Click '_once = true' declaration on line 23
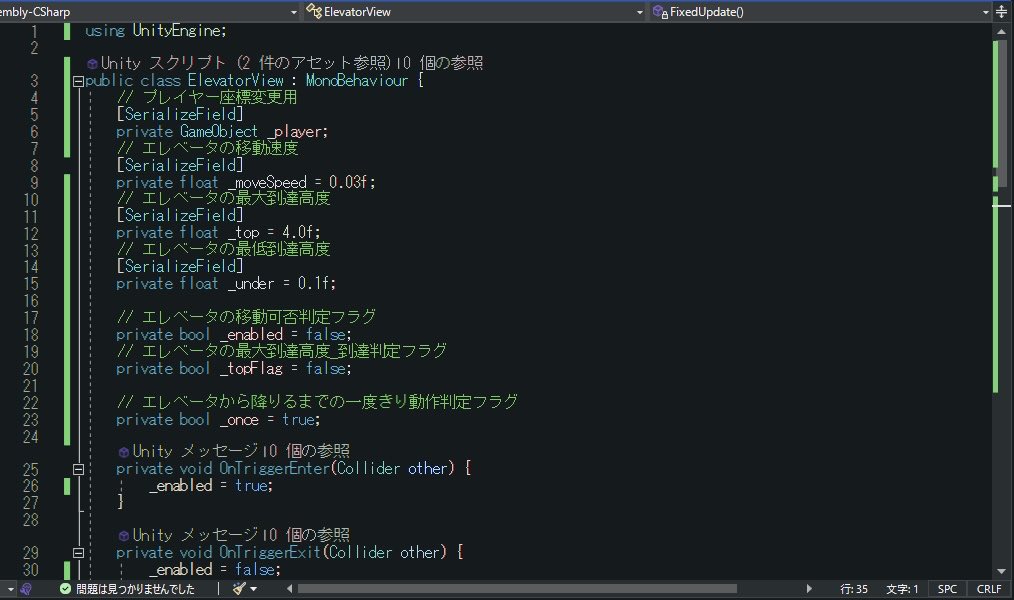The width and height of the screenshot is (1014, 600). [268, 420]
